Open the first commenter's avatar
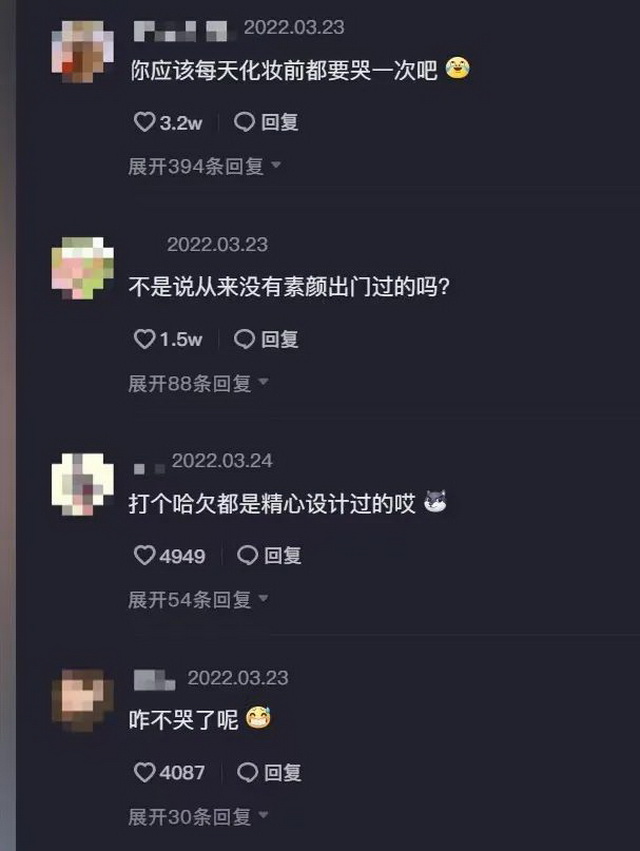The image size is (640, 851). [x=83, y=52]
